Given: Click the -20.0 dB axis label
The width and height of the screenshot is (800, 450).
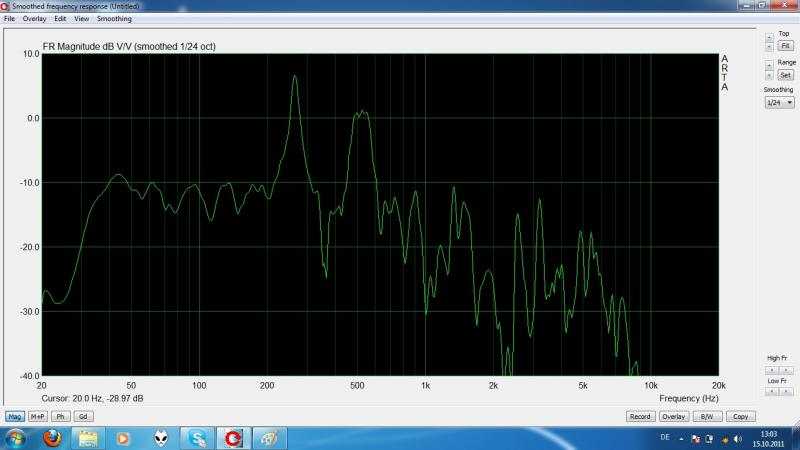Looking at the screenshot, I should coord(30,247).
